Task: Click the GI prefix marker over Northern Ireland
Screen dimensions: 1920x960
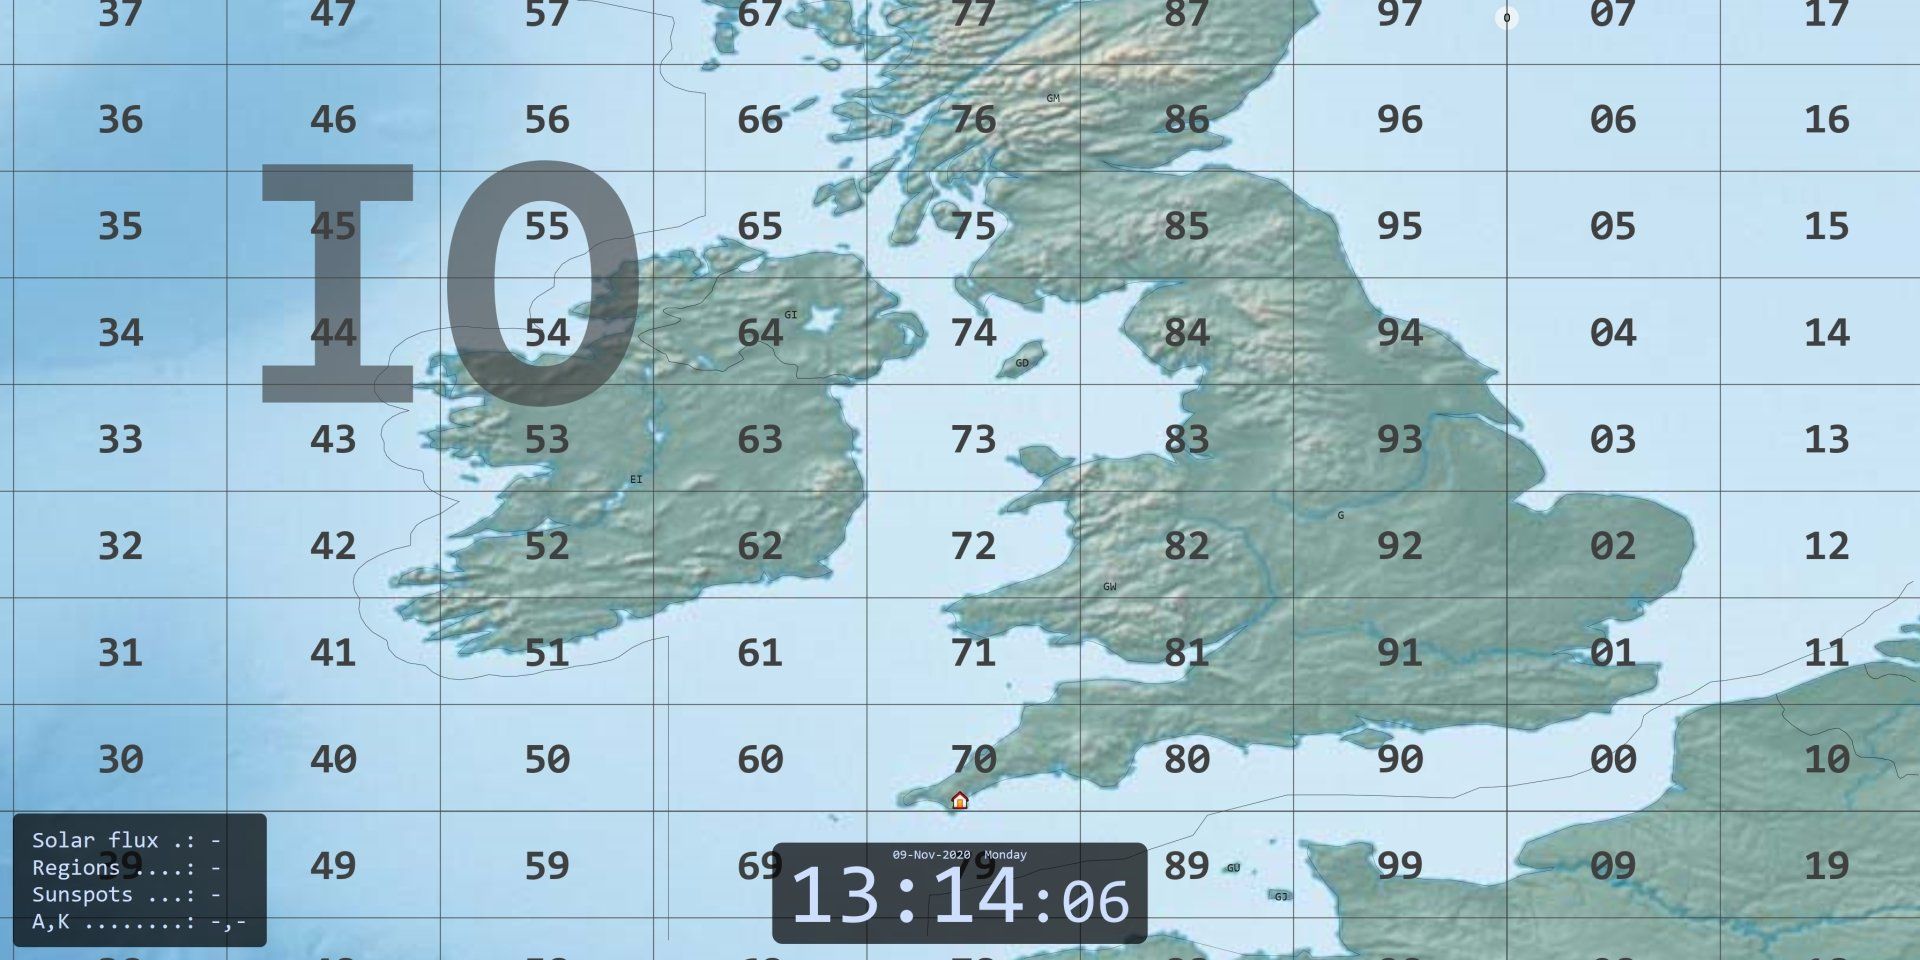Action: (790, 313)
